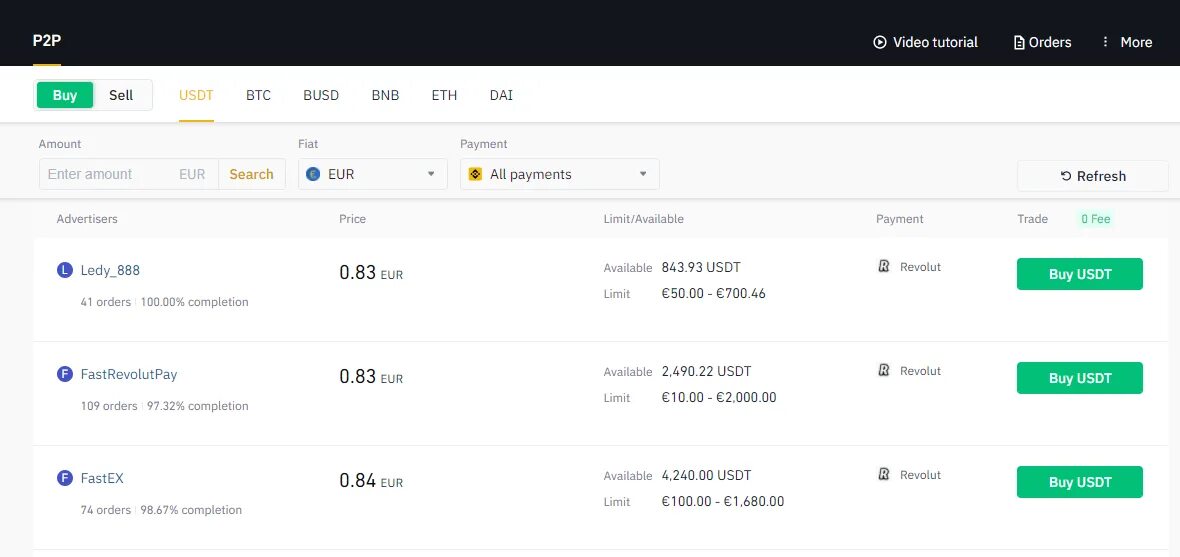1180x557 pixels.
Task: Click the €50.00 - €700.46 limit
Action: (x=713, y=294)
